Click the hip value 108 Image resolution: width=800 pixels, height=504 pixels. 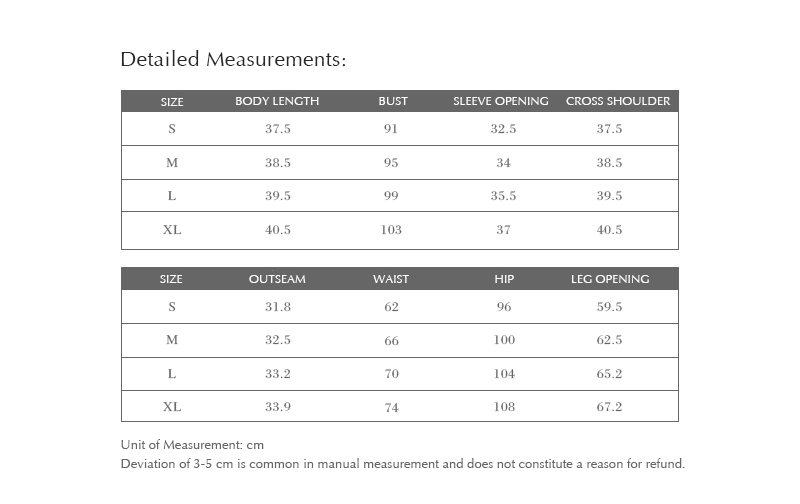[504, 407]
